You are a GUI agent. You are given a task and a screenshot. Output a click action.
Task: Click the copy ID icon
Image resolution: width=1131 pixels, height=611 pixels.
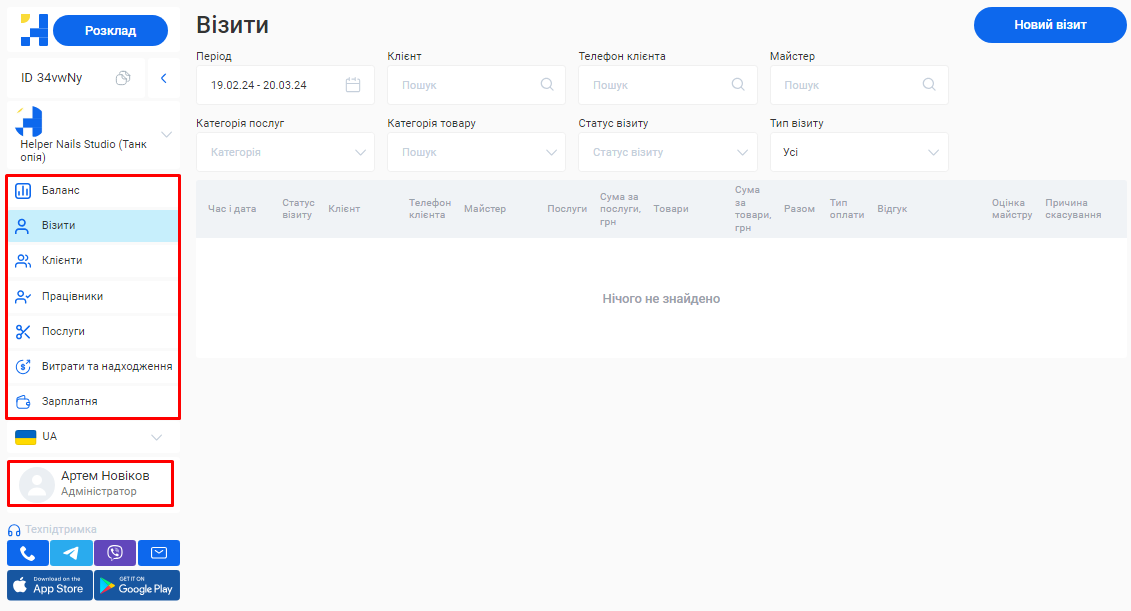(123, 78)
